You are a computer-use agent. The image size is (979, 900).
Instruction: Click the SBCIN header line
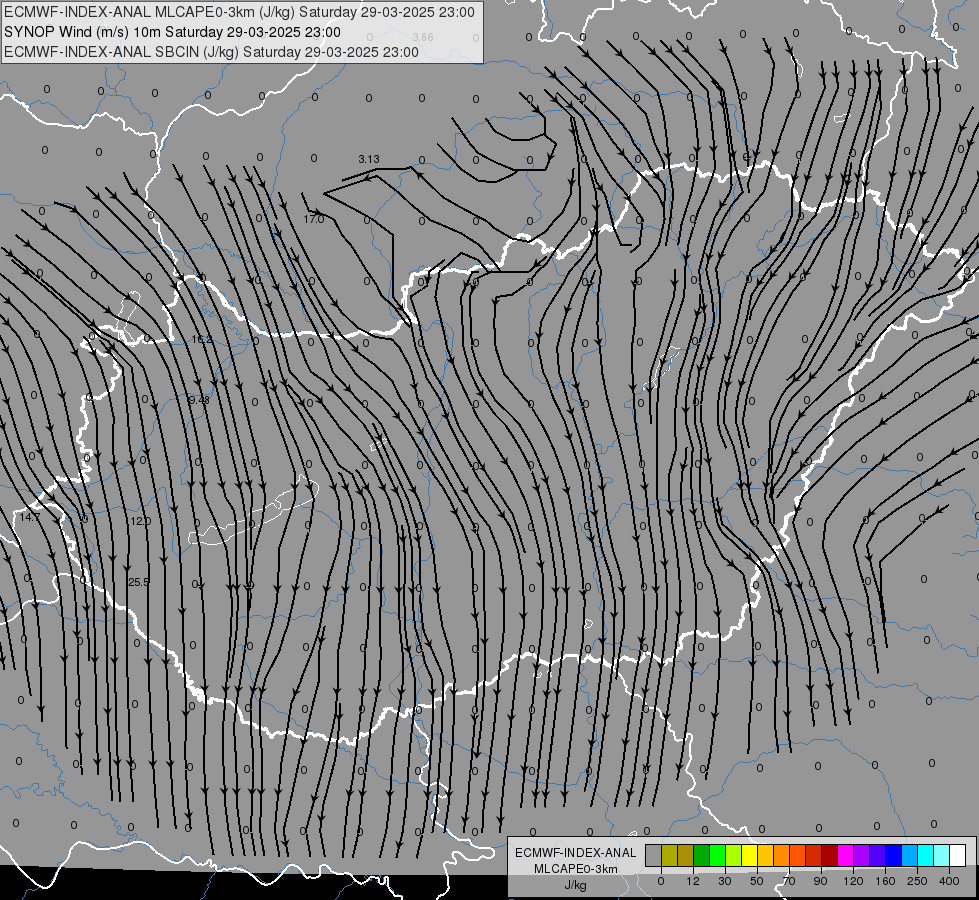pyautogui.click(x=211, y=52)
